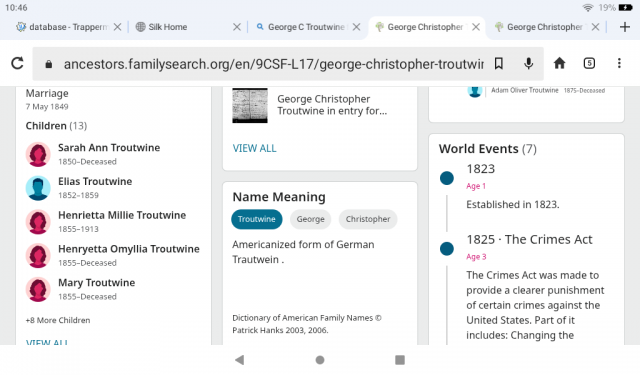Switch to the Silk Home tab
This screenshot has height=375, width=640.
(167, 27)
